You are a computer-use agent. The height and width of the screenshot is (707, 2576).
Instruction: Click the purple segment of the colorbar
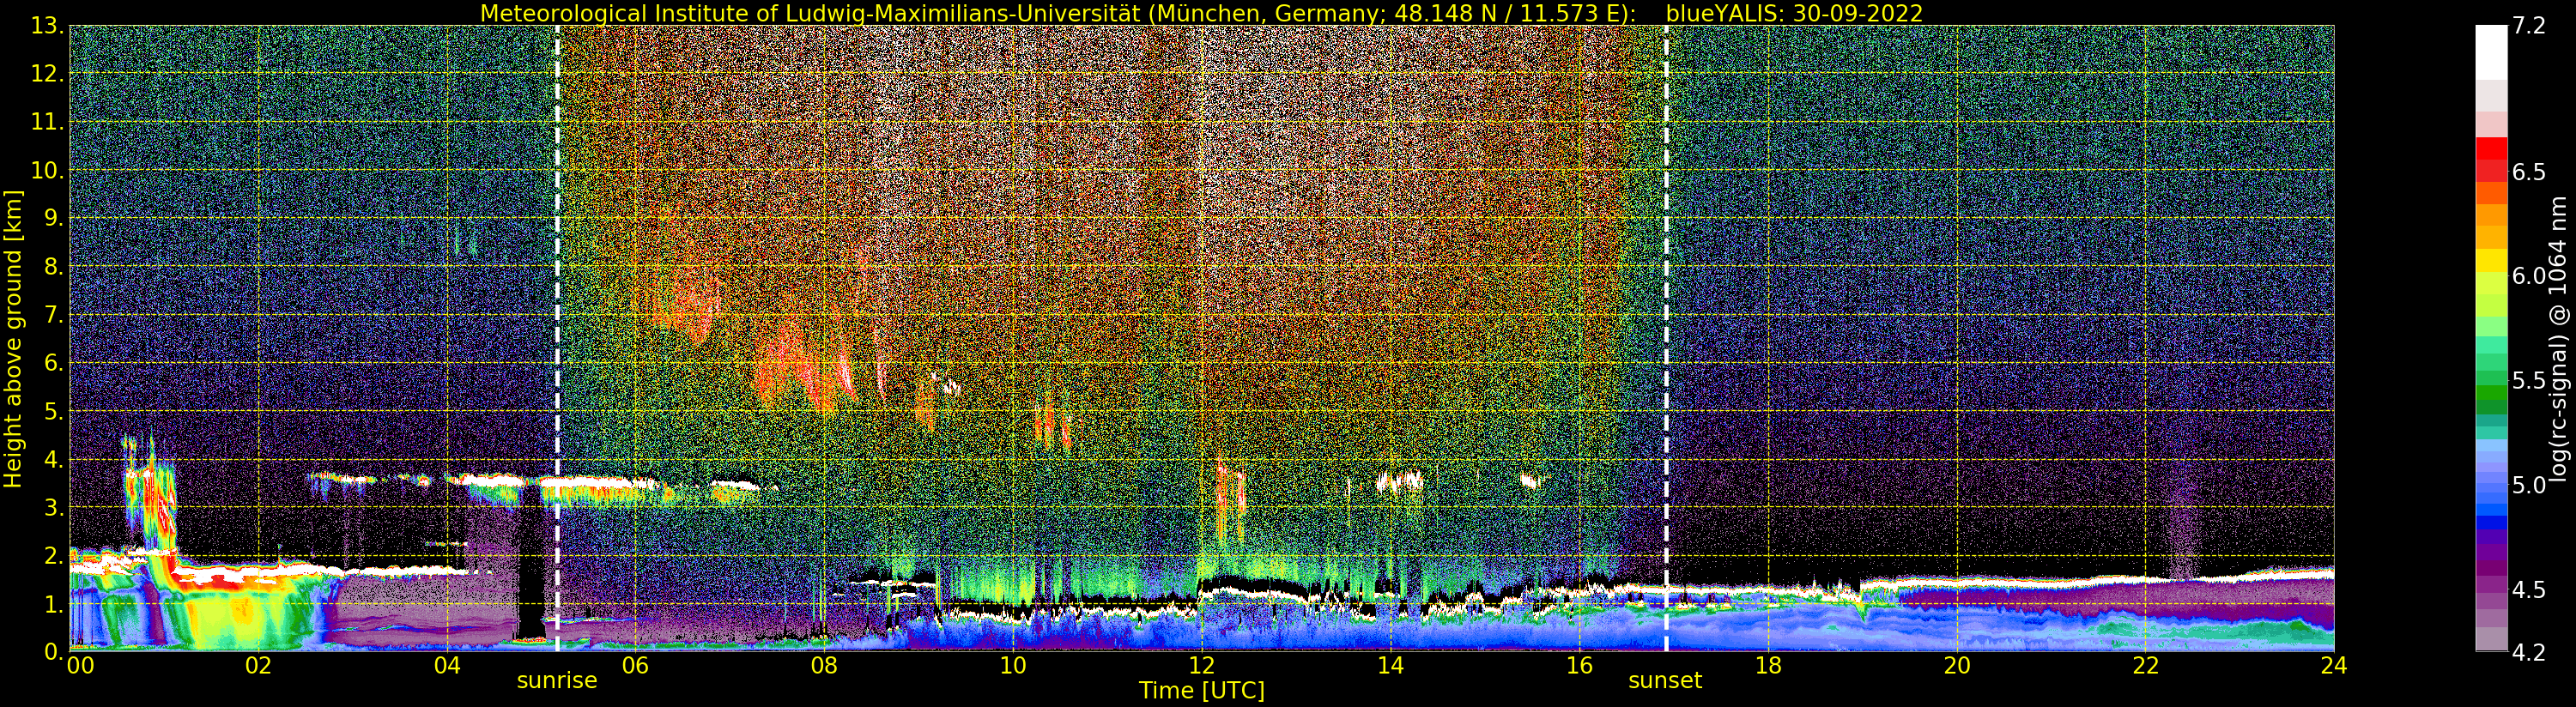pos(2491,553)
